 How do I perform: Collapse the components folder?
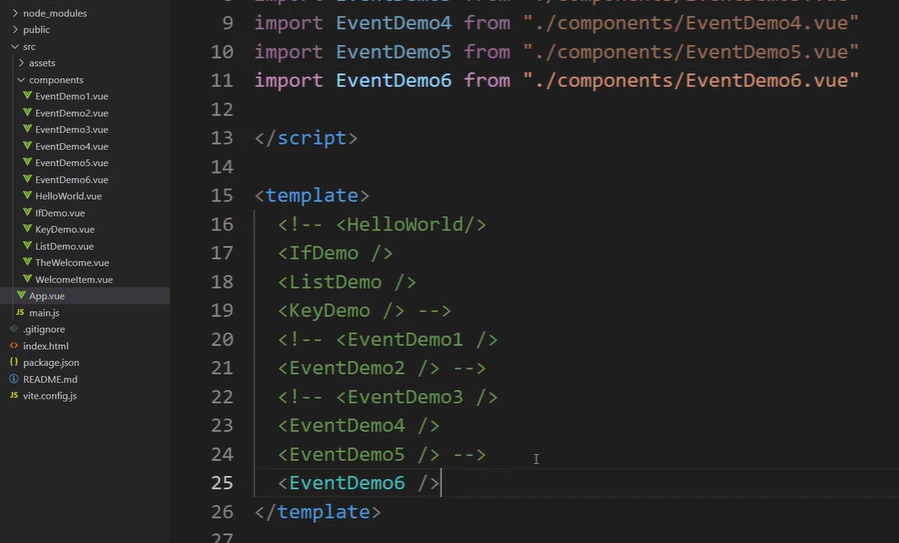click(x=21, y=80)
